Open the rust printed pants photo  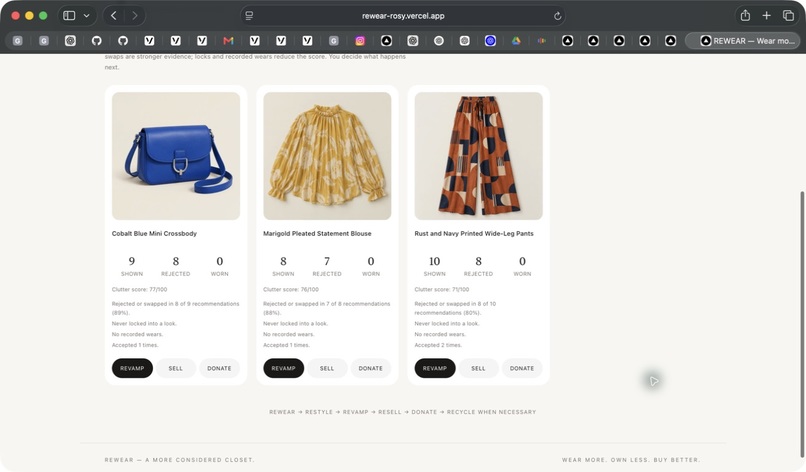479,156
